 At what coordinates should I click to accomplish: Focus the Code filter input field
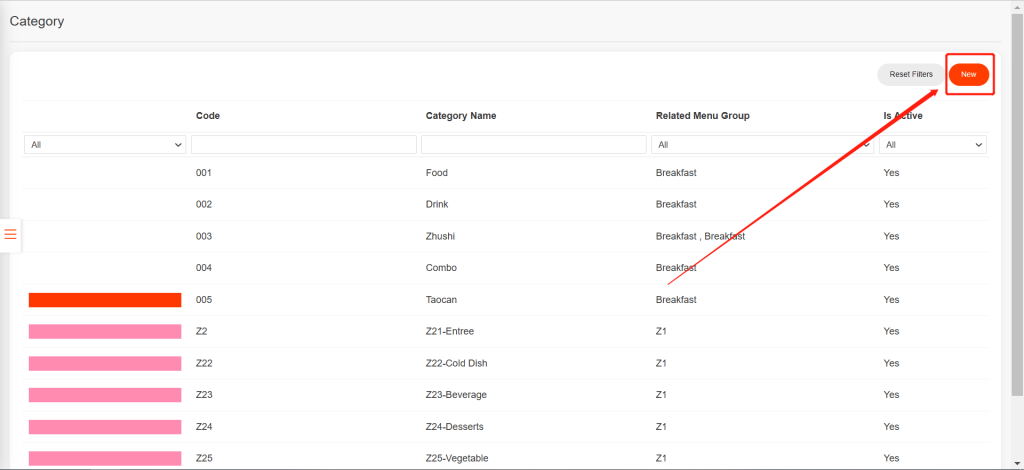pyautogui.click(x=303, y=145)
